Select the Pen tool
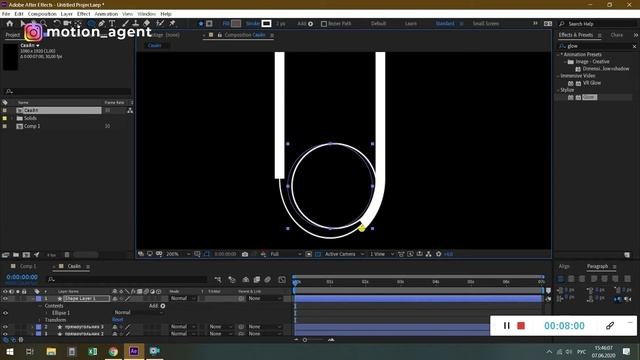Screen dimensions: 640x360 click(x=102, y=24)
